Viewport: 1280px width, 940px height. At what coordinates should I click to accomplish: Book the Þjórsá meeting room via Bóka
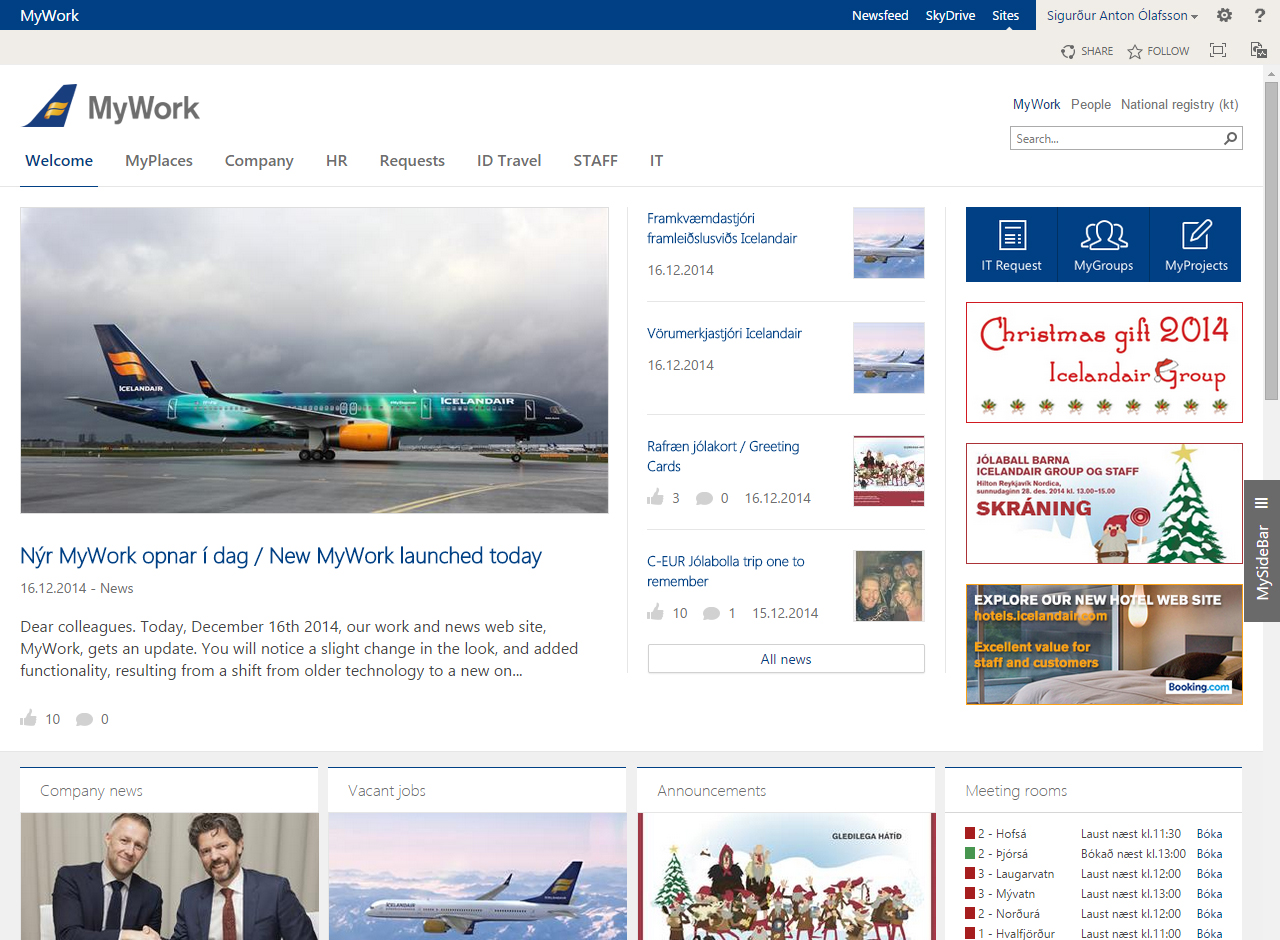(1209, 854)
